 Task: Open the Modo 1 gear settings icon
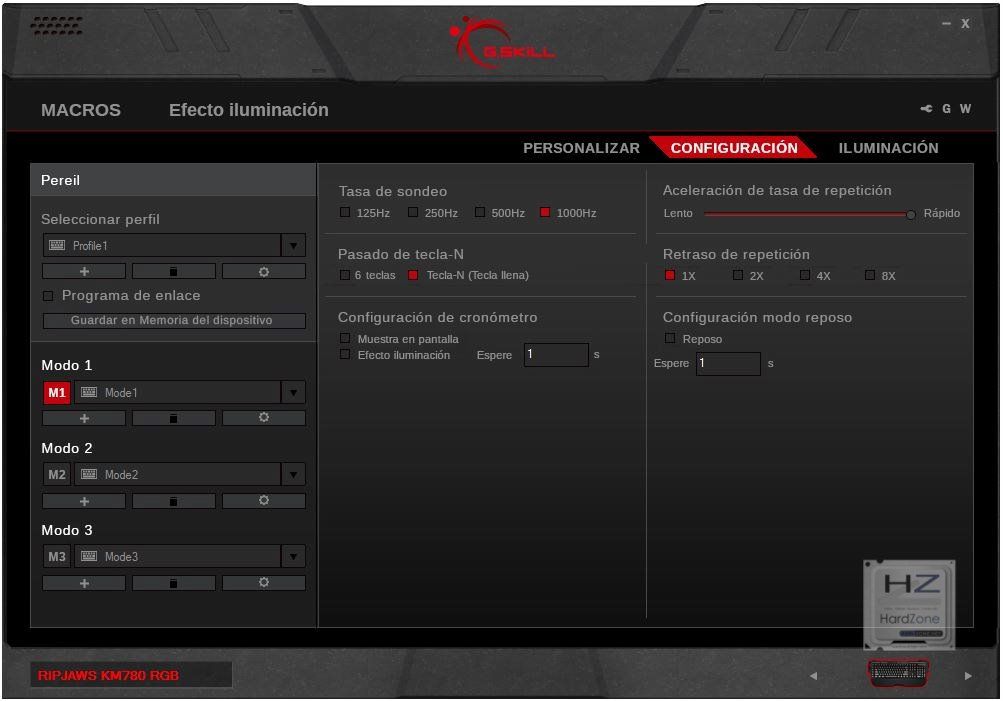coord(264,418)
